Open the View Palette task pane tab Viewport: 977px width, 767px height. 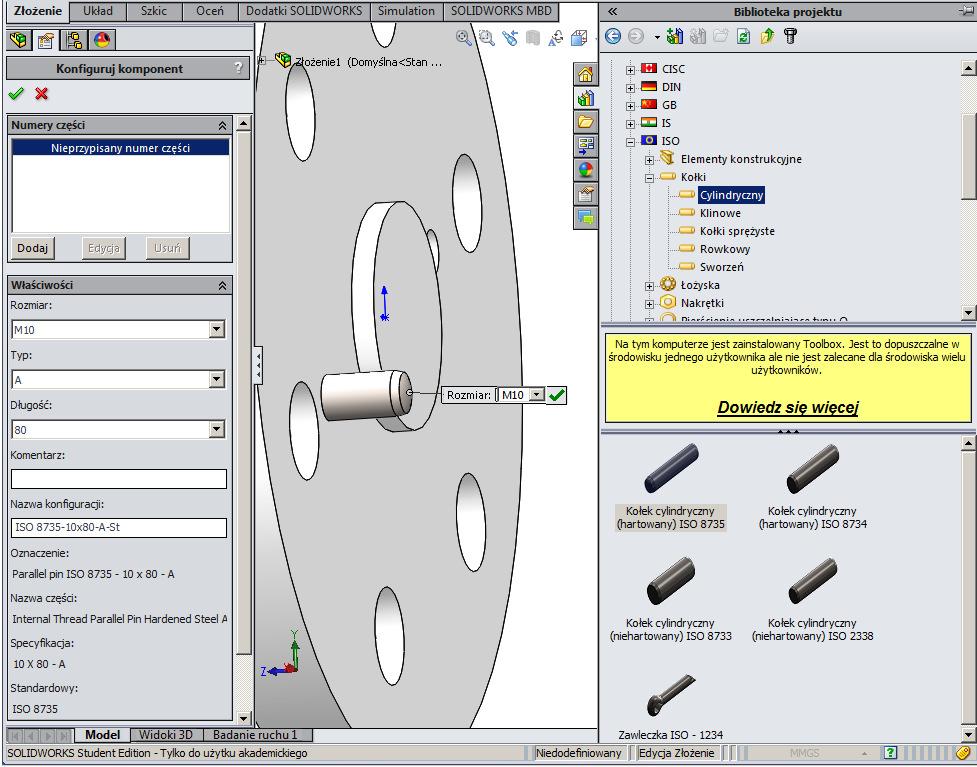click(x=586, y=146)
